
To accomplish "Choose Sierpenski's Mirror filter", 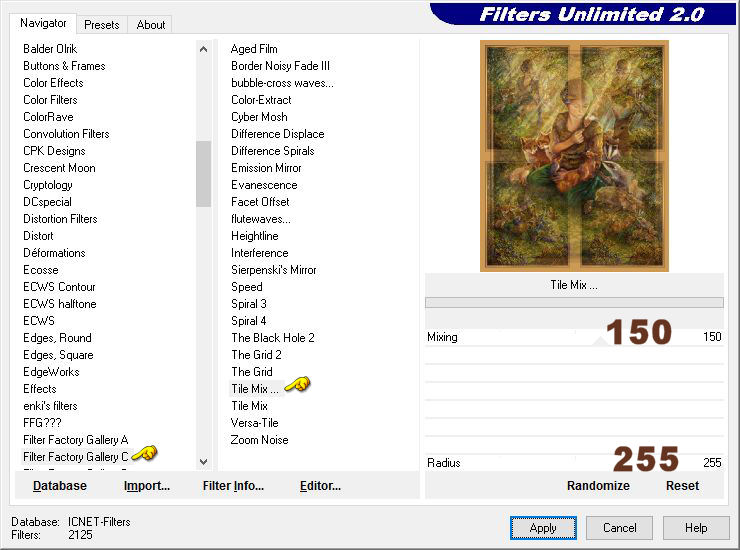I will [274, 270].
